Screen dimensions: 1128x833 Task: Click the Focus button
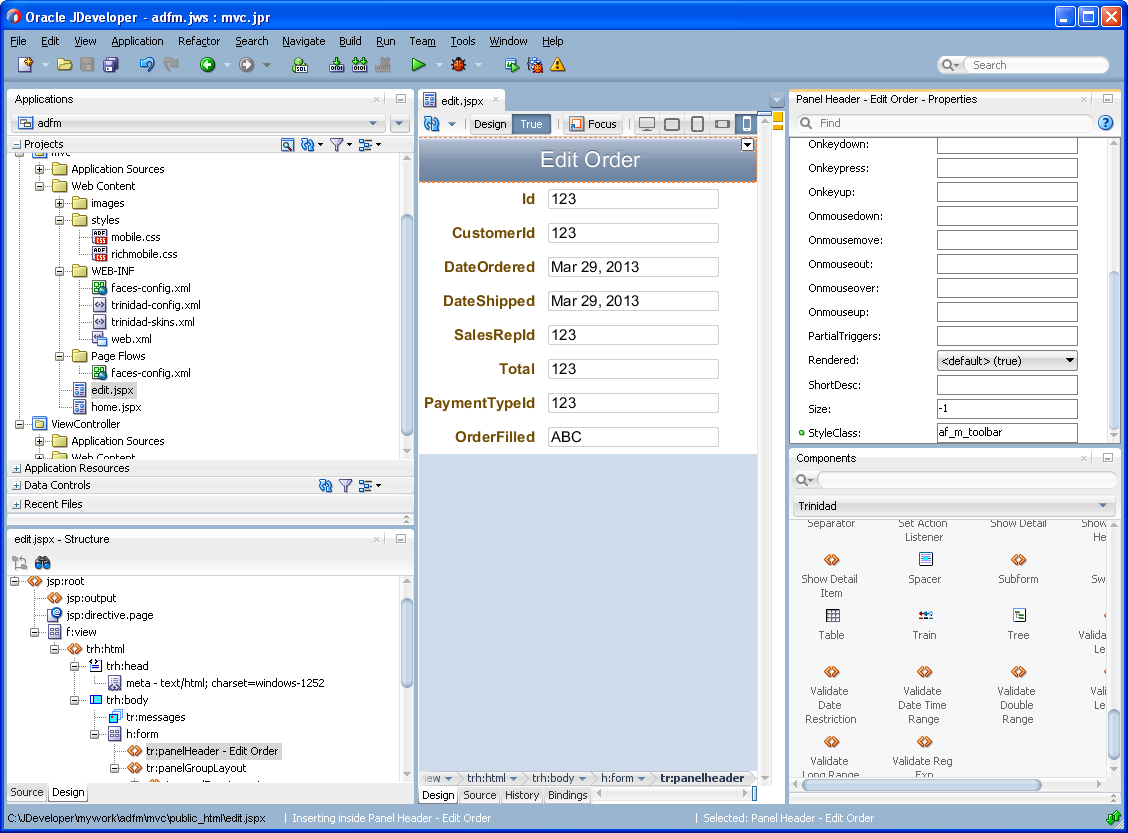593,124
